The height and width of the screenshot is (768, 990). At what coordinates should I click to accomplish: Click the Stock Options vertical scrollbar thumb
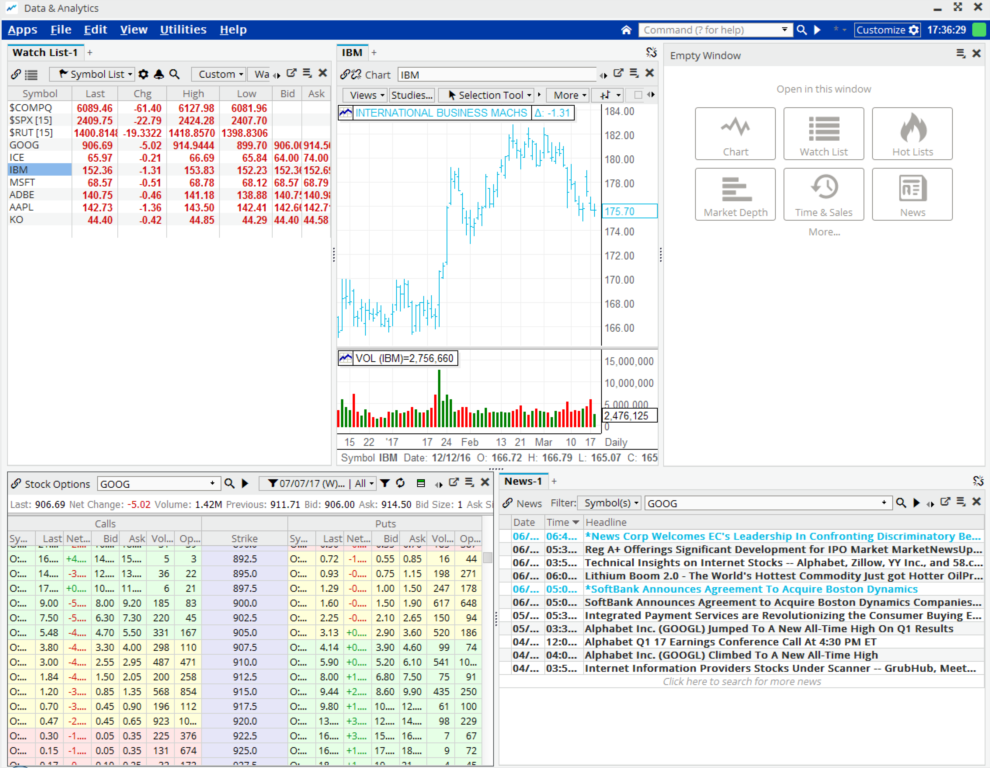(487, 558)
